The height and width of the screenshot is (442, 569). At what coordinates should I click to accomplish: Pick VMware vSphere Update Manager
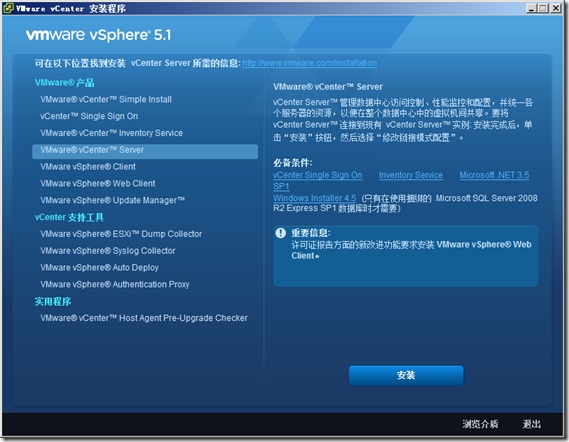coord(112,200)
